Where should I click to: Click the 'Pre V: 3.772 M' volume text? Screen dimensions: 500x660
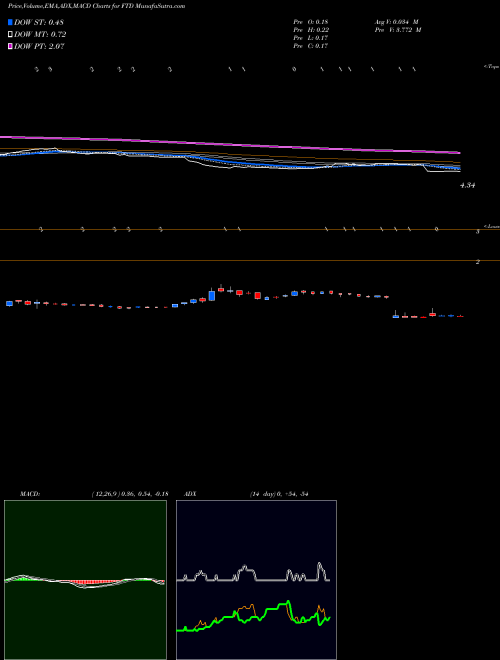pos(398,30)
